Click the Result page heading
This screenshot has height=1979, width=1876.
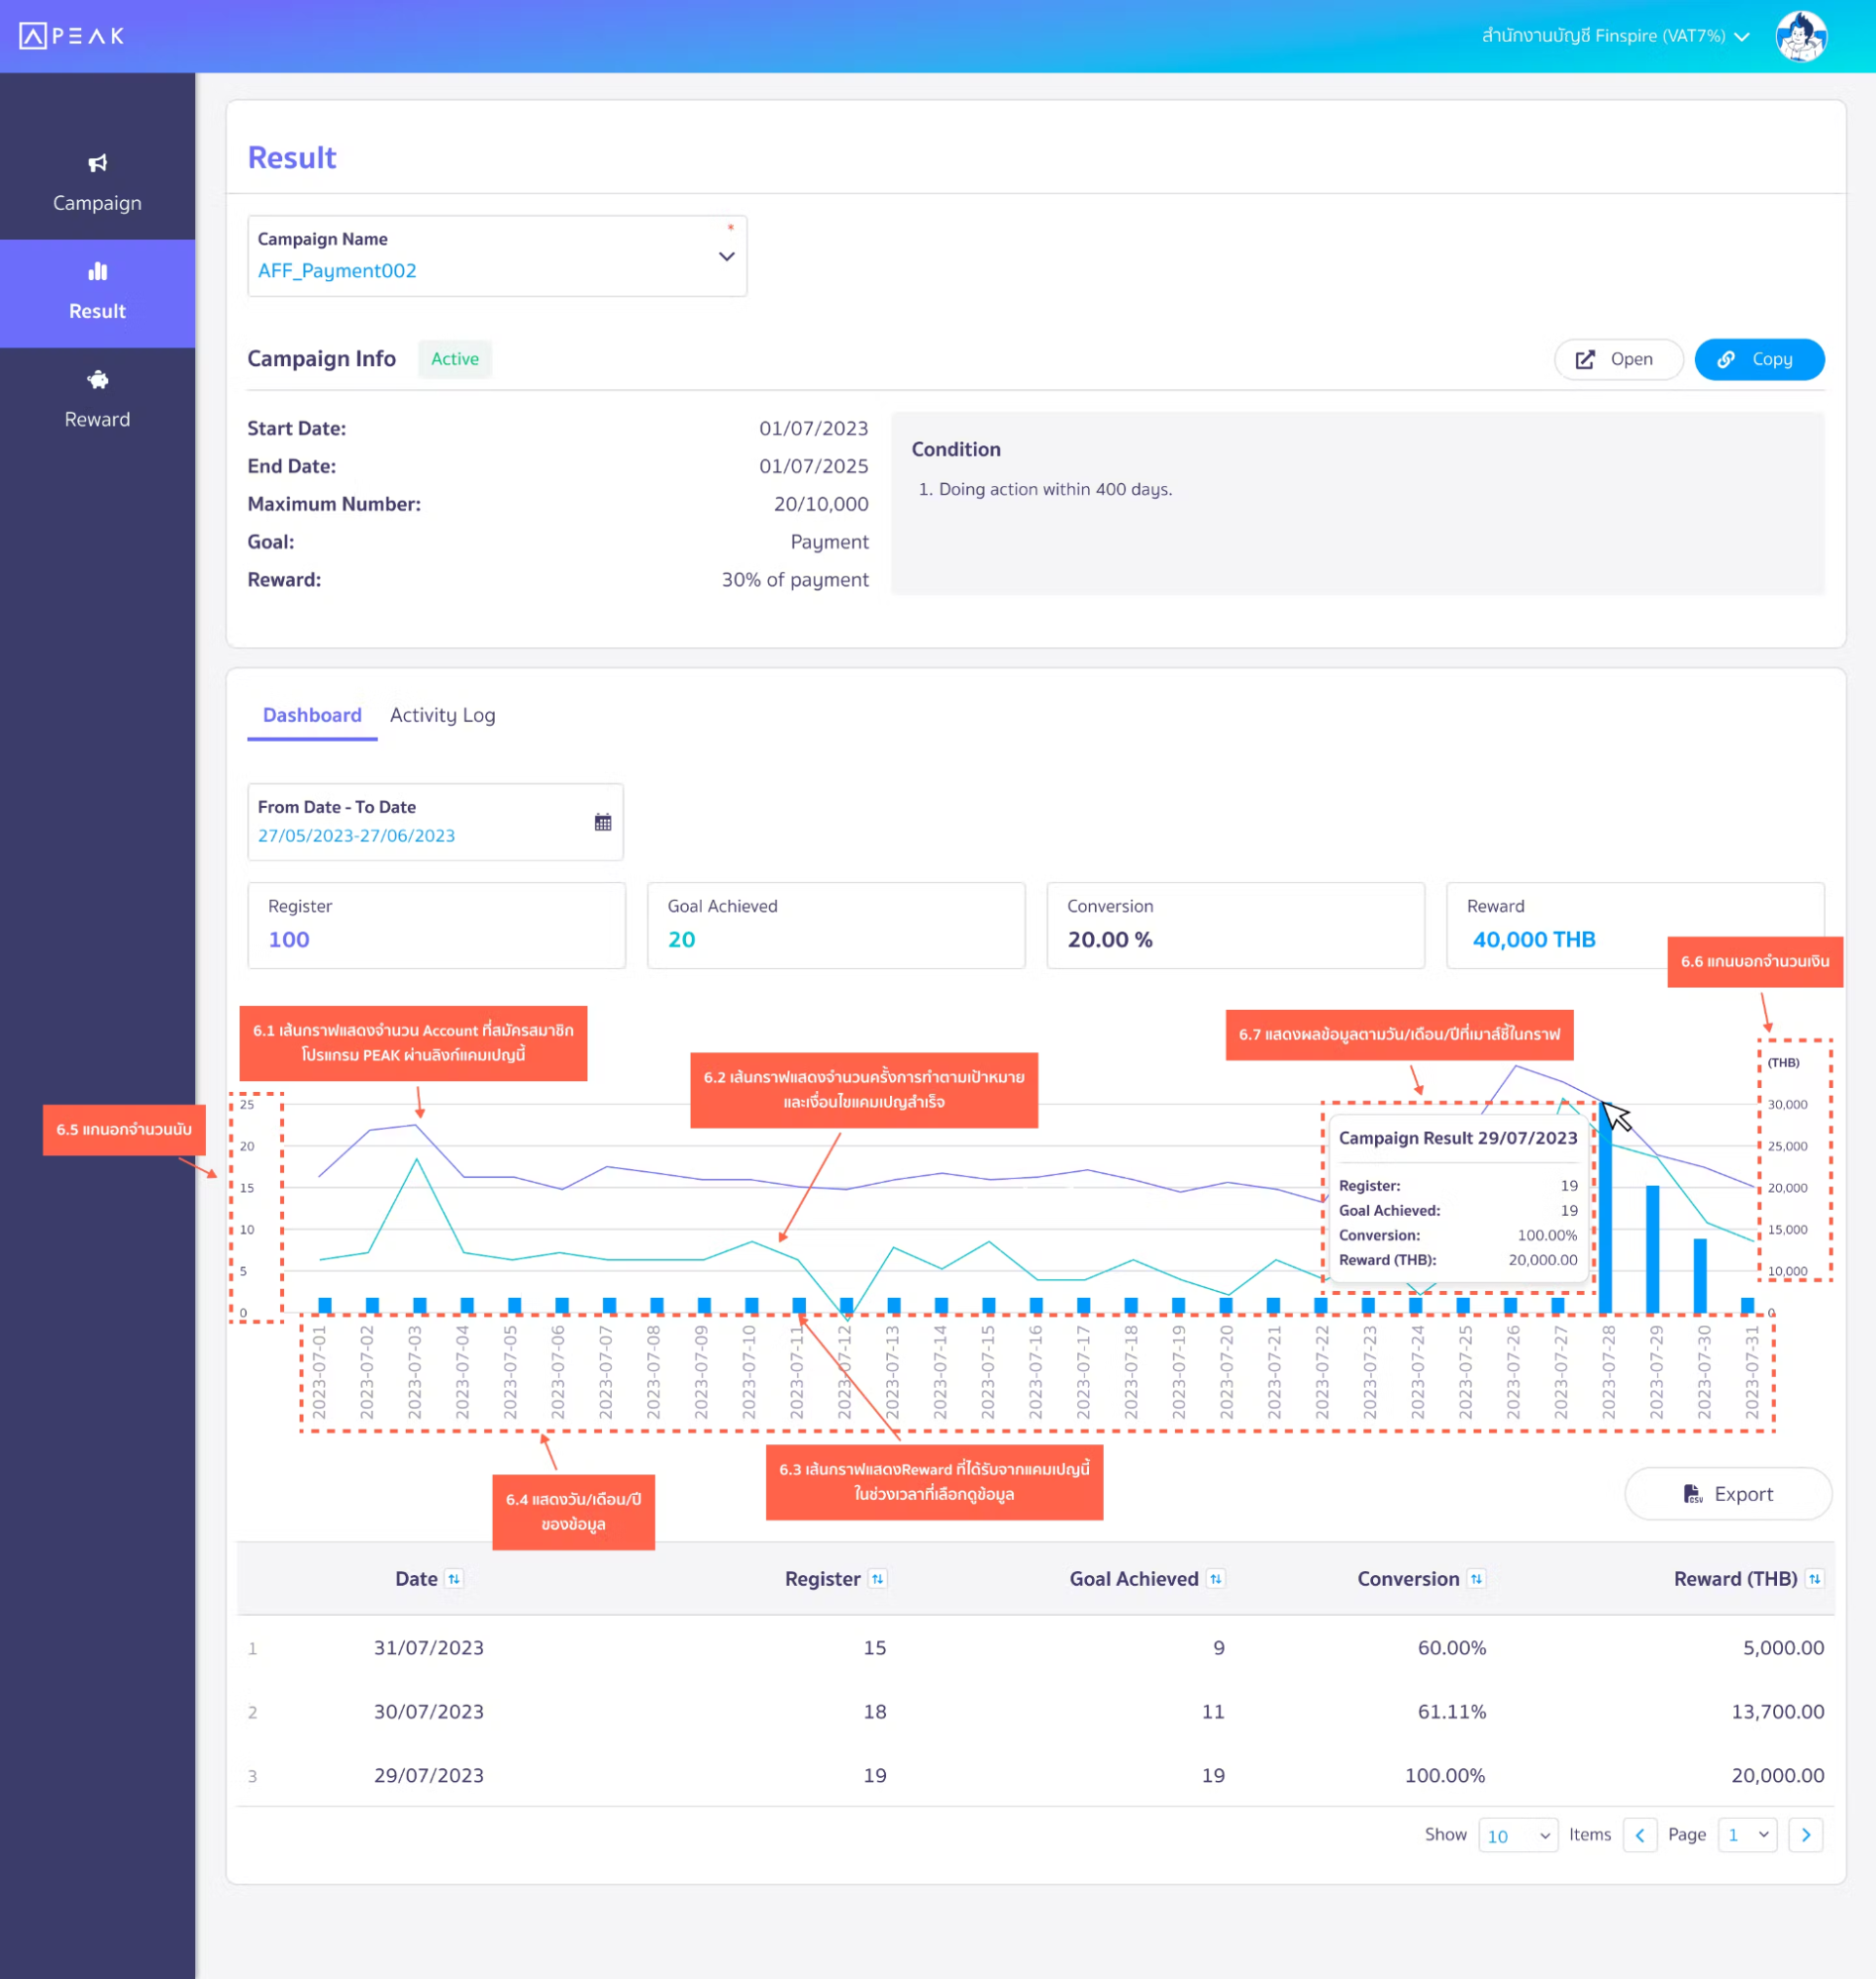292,157
